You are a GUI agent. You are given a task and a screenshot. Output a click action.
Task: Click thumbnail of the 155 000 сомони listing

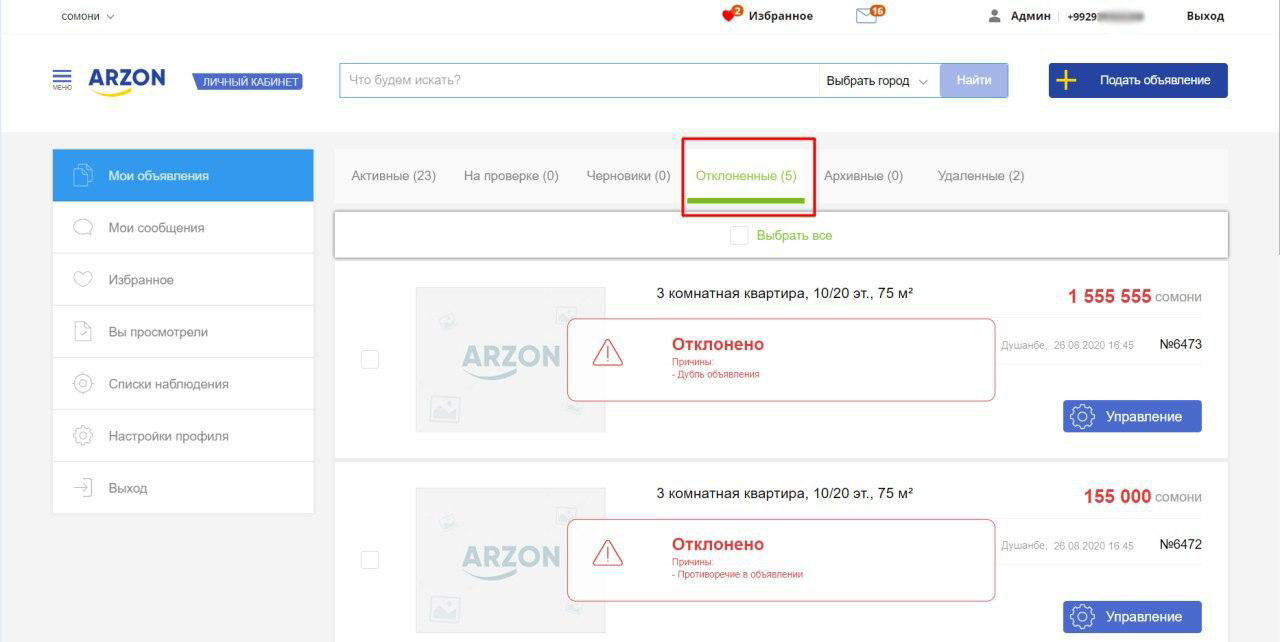510,559
